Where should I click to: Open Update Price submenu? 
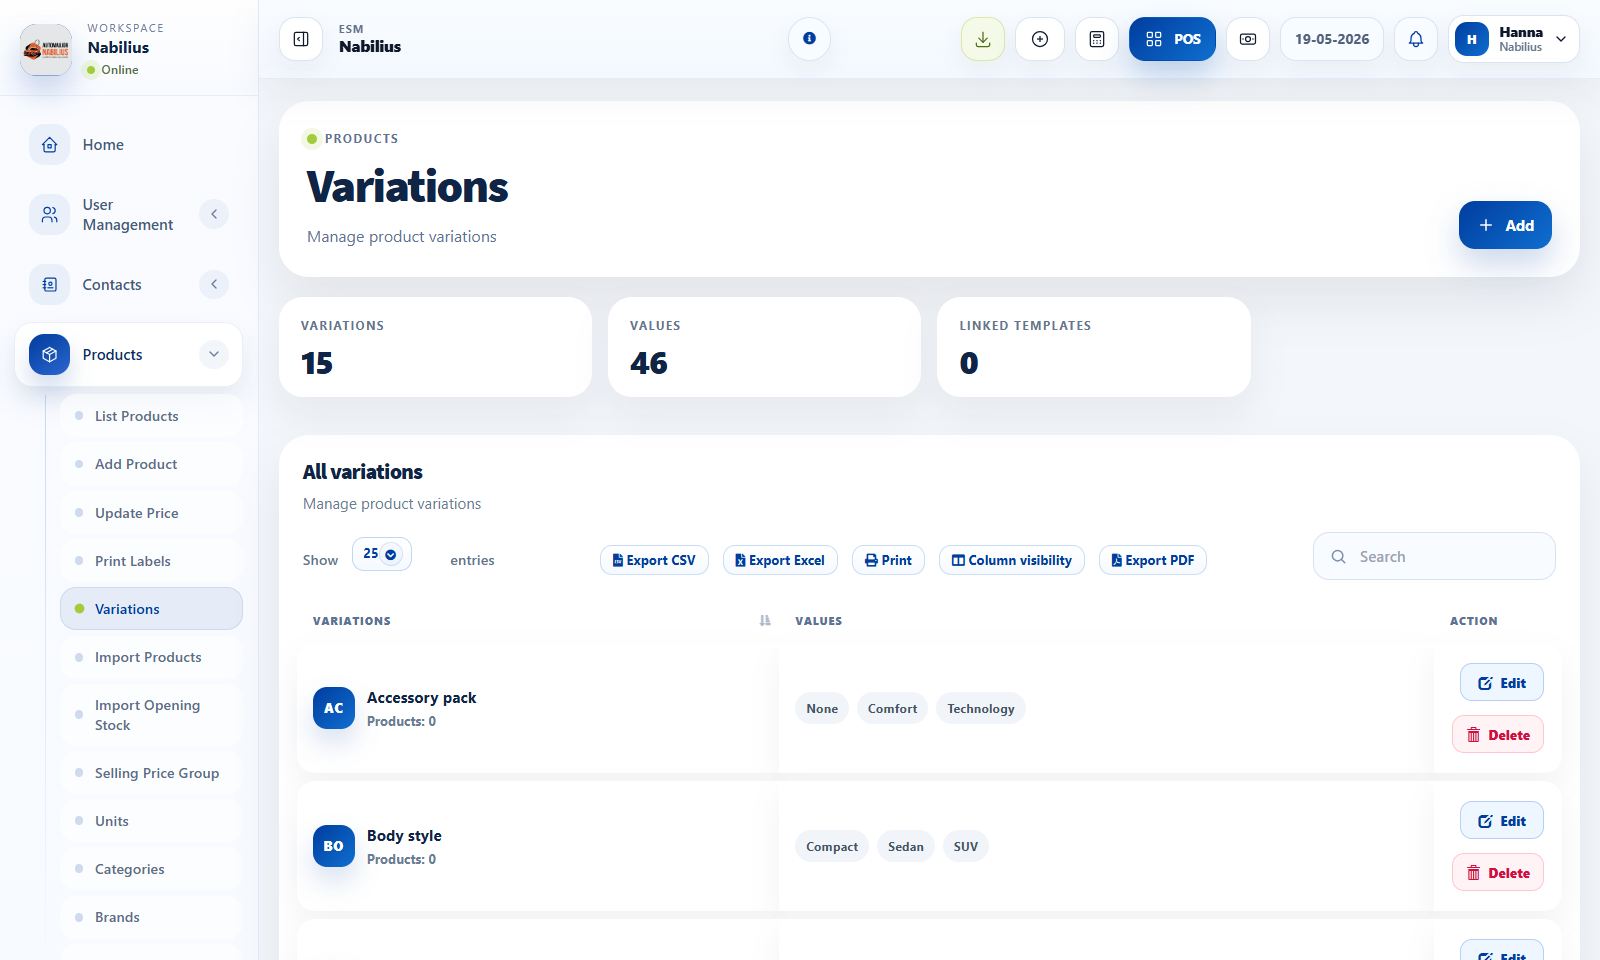tap(151, 513)
